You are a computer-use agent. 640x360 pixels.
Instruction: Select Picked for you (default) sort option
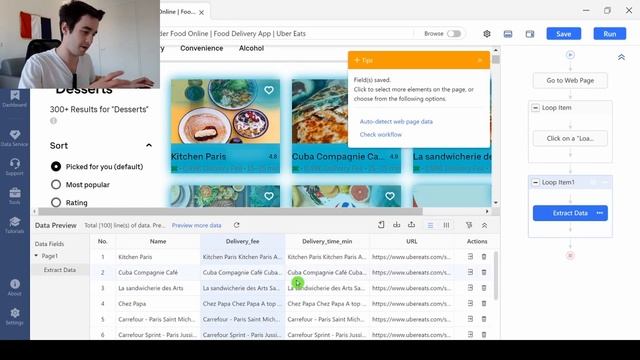tap(56, 167)
